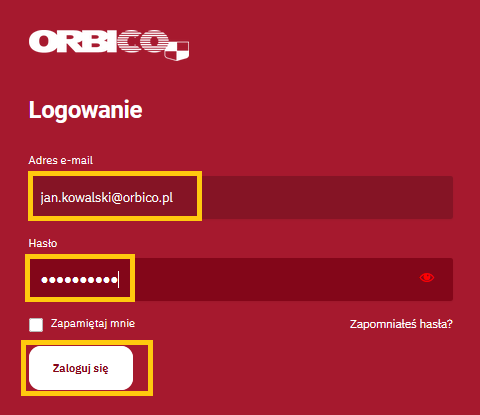The height and width of the screenshot is (415, 480).
Task: Click the Logowanie heading
Action: click(86, 110)
